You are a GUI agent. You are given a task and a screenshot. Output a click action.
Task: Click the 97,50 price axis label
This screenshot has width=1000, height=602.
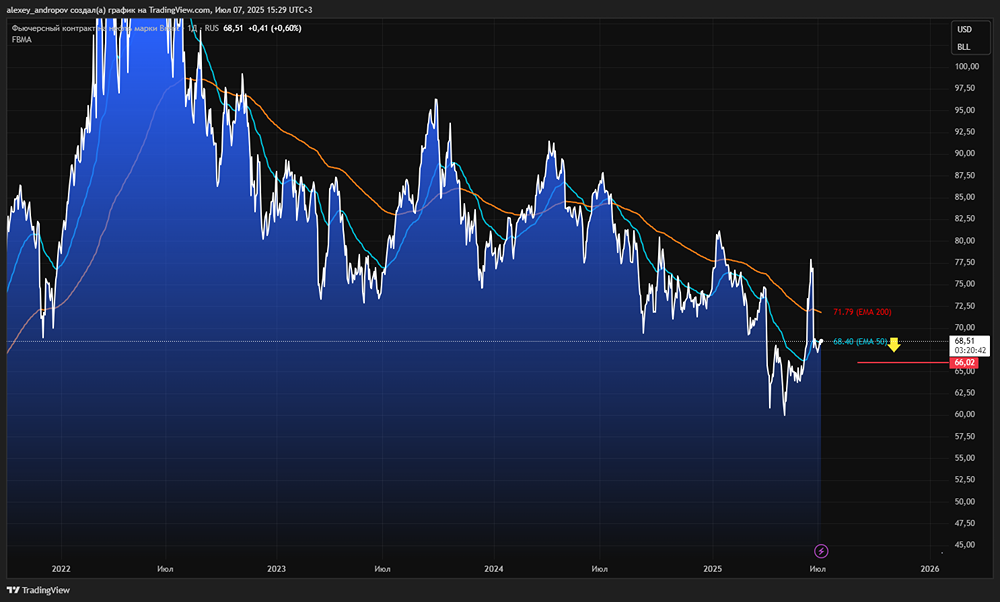965,88
